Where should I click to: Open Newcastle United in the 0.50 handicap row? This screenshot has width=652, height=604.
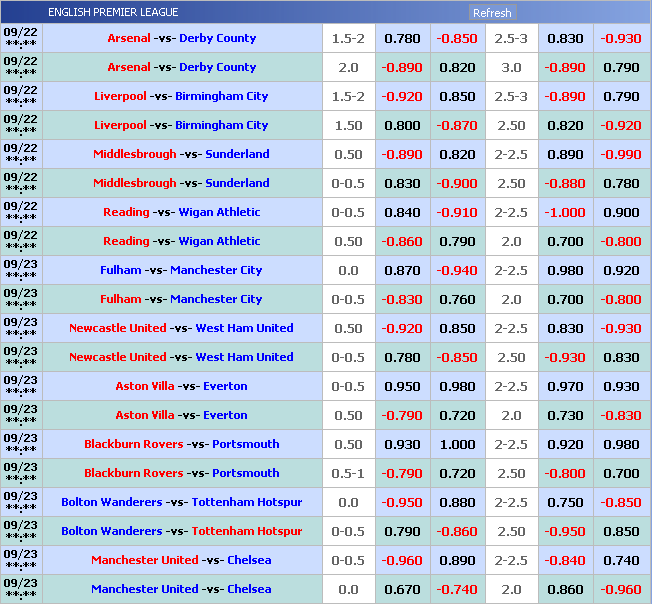[x=117, y=328]
